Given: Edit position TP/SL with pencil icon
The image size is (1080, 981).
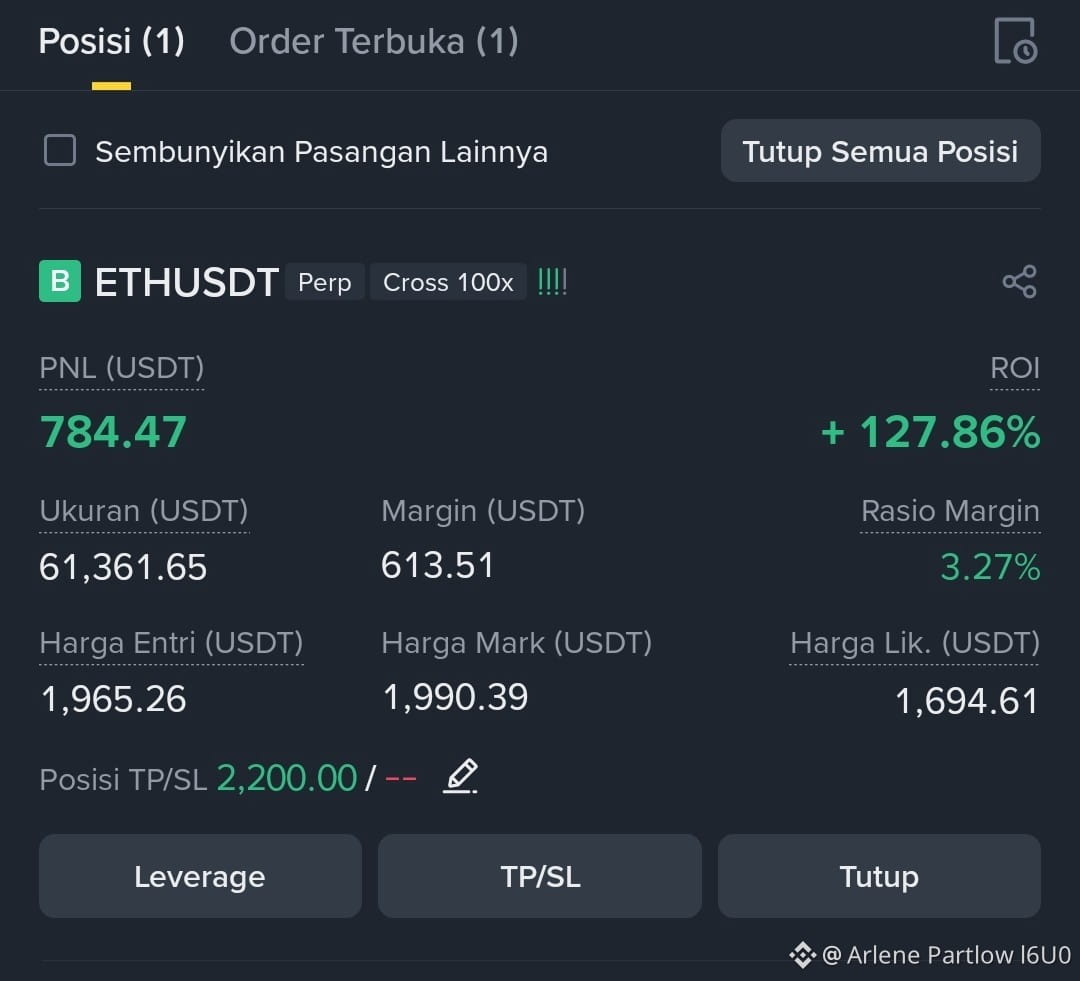Looking at the screenshot, I should click(x=460, y=776).
